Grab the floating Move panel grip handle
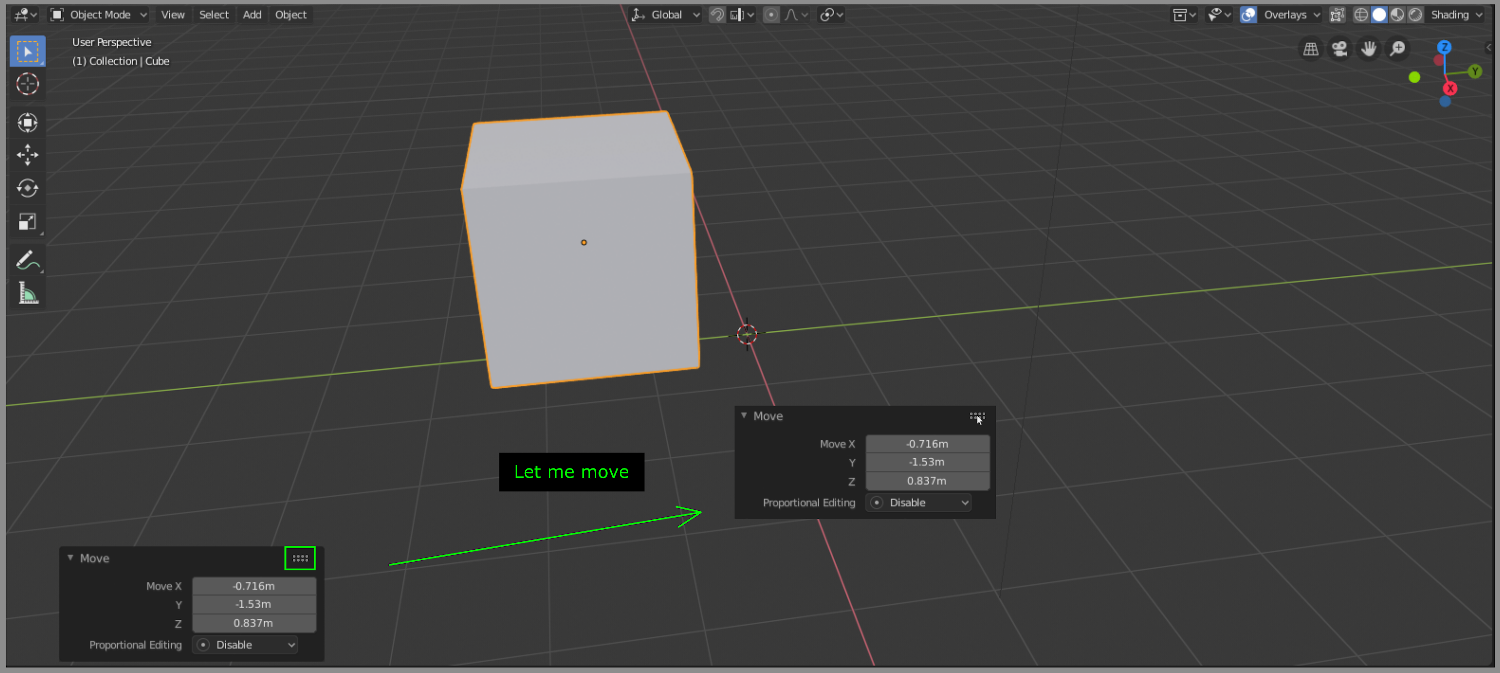The width and height of the screenshot is (1500, 673). (x=977, y=416)
